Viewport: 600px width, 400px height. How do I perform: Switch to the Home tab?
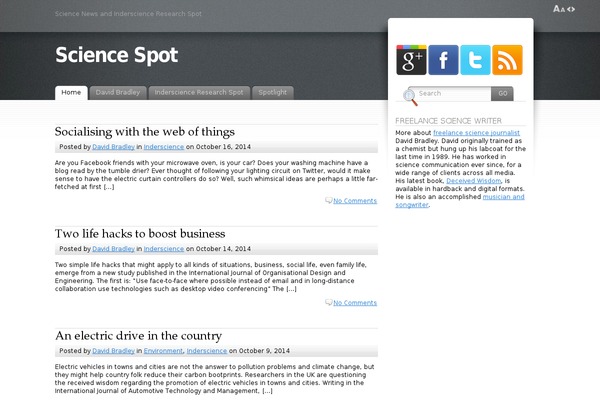pos(71,92)
